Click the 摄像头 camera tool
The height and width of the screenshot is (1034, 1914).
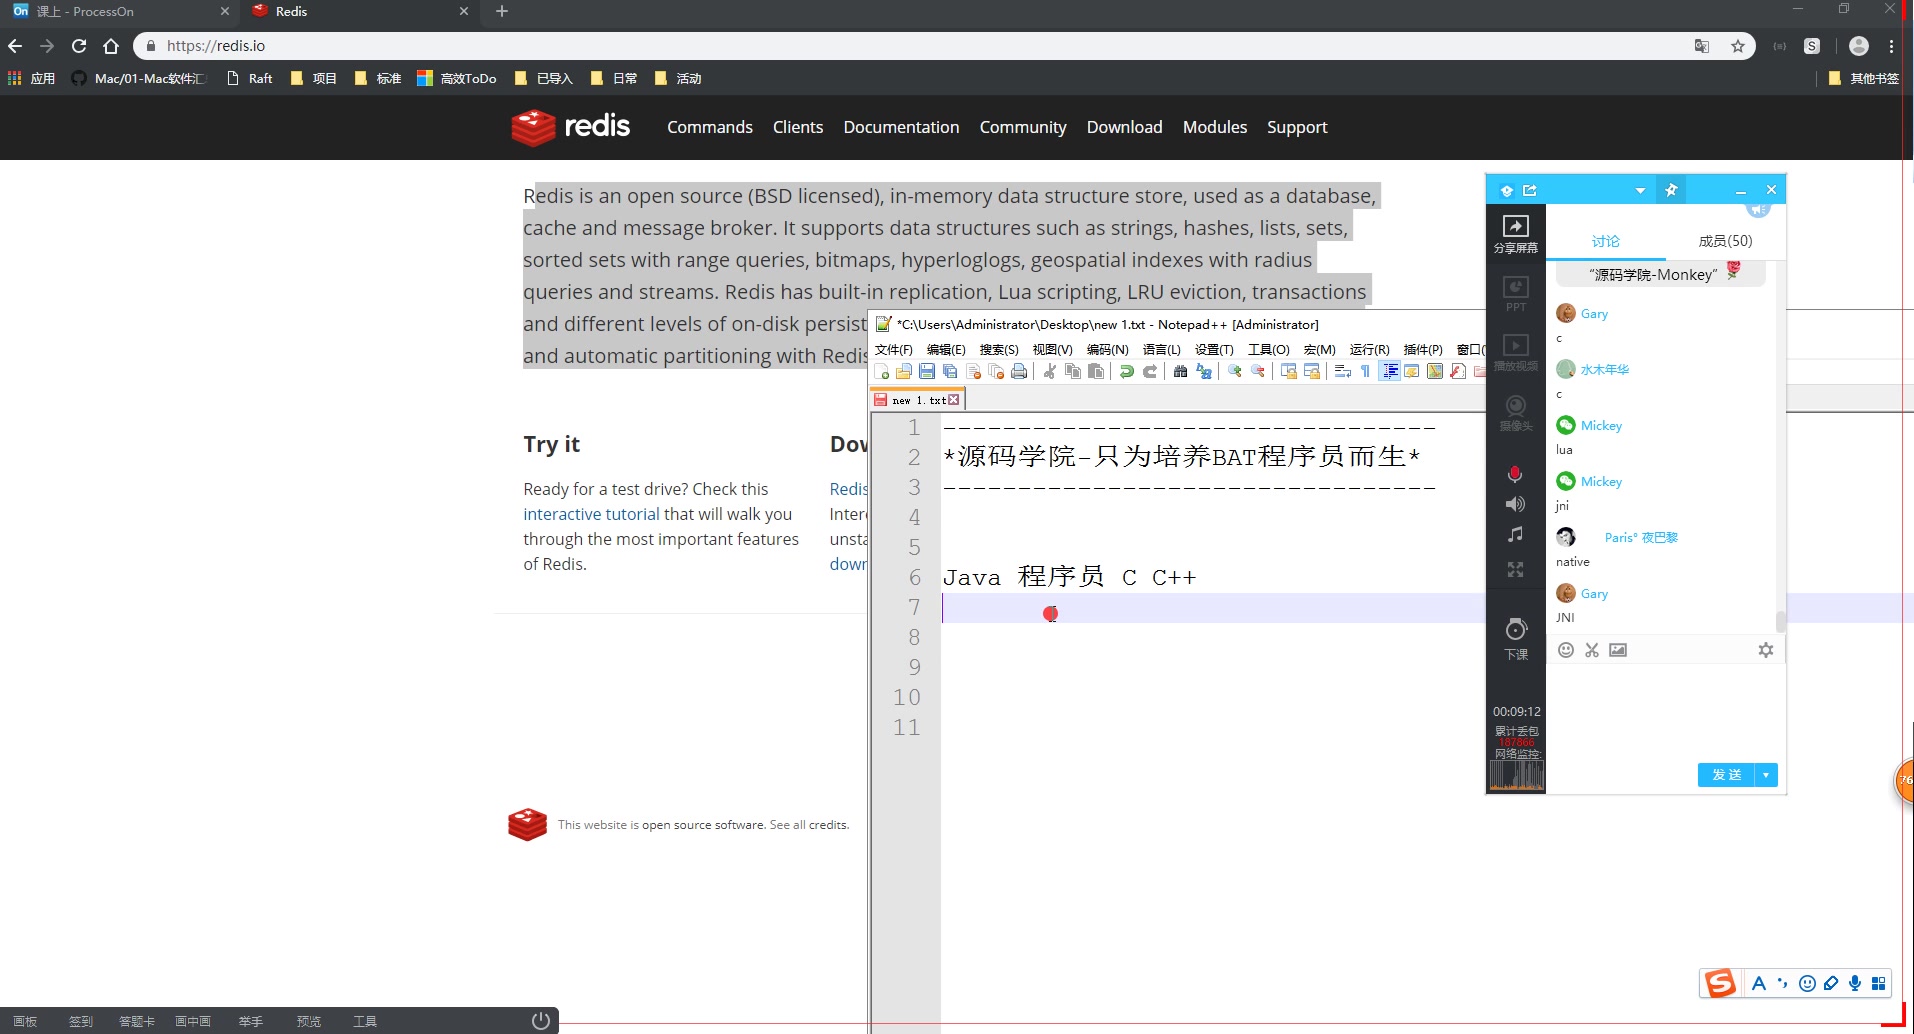click(1516, 412)
